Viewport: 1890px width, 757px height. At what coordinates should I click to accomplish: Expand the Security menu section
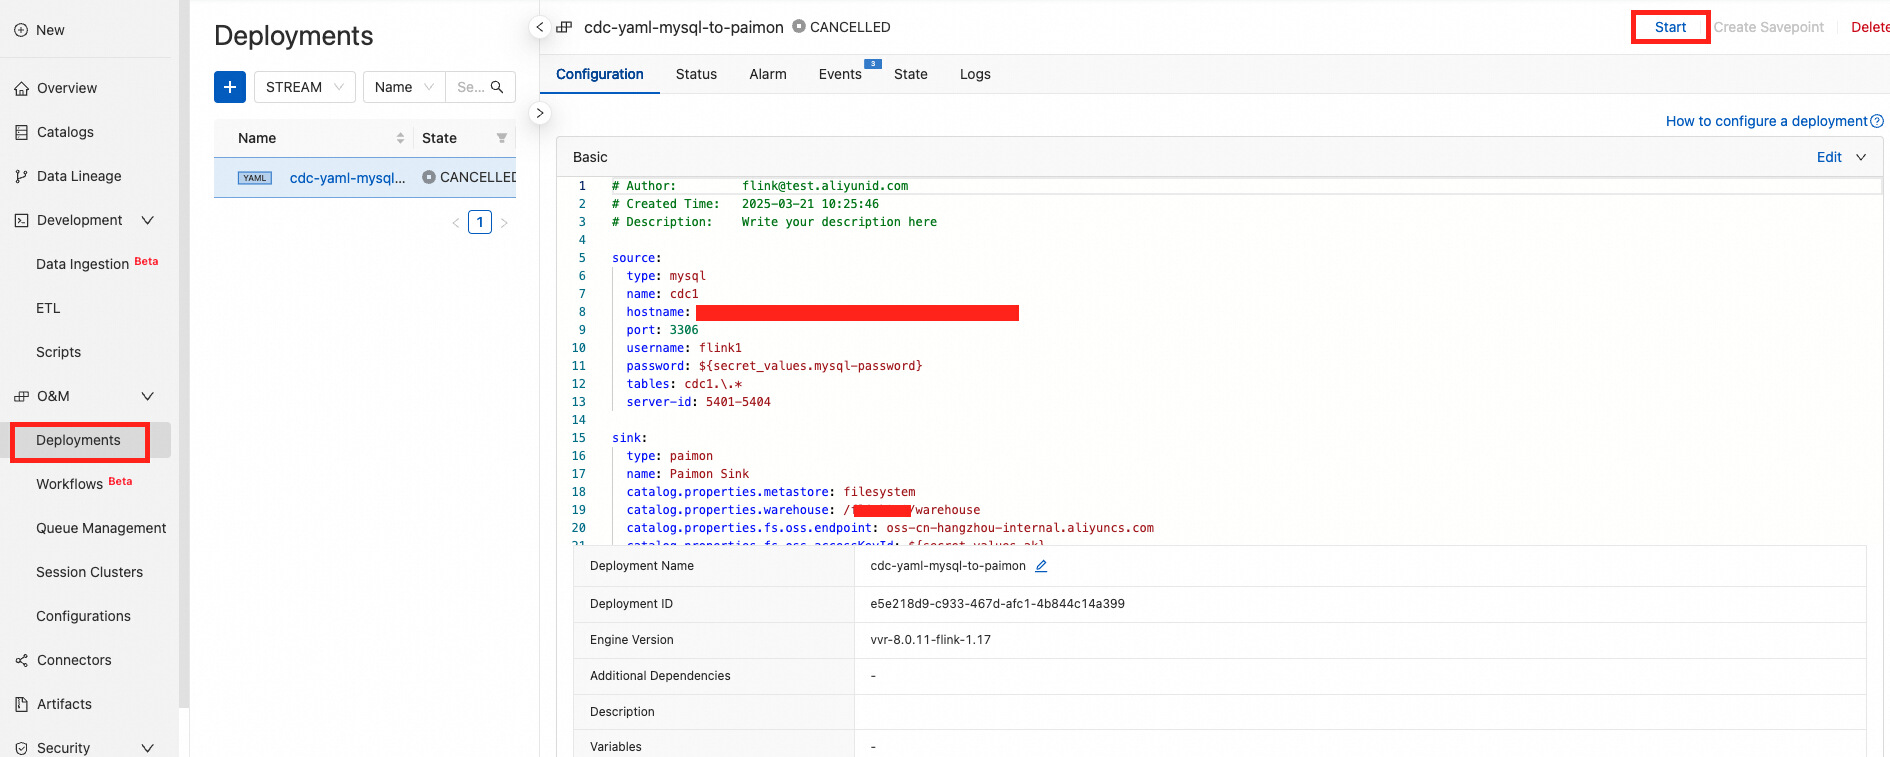pos(148,748)
